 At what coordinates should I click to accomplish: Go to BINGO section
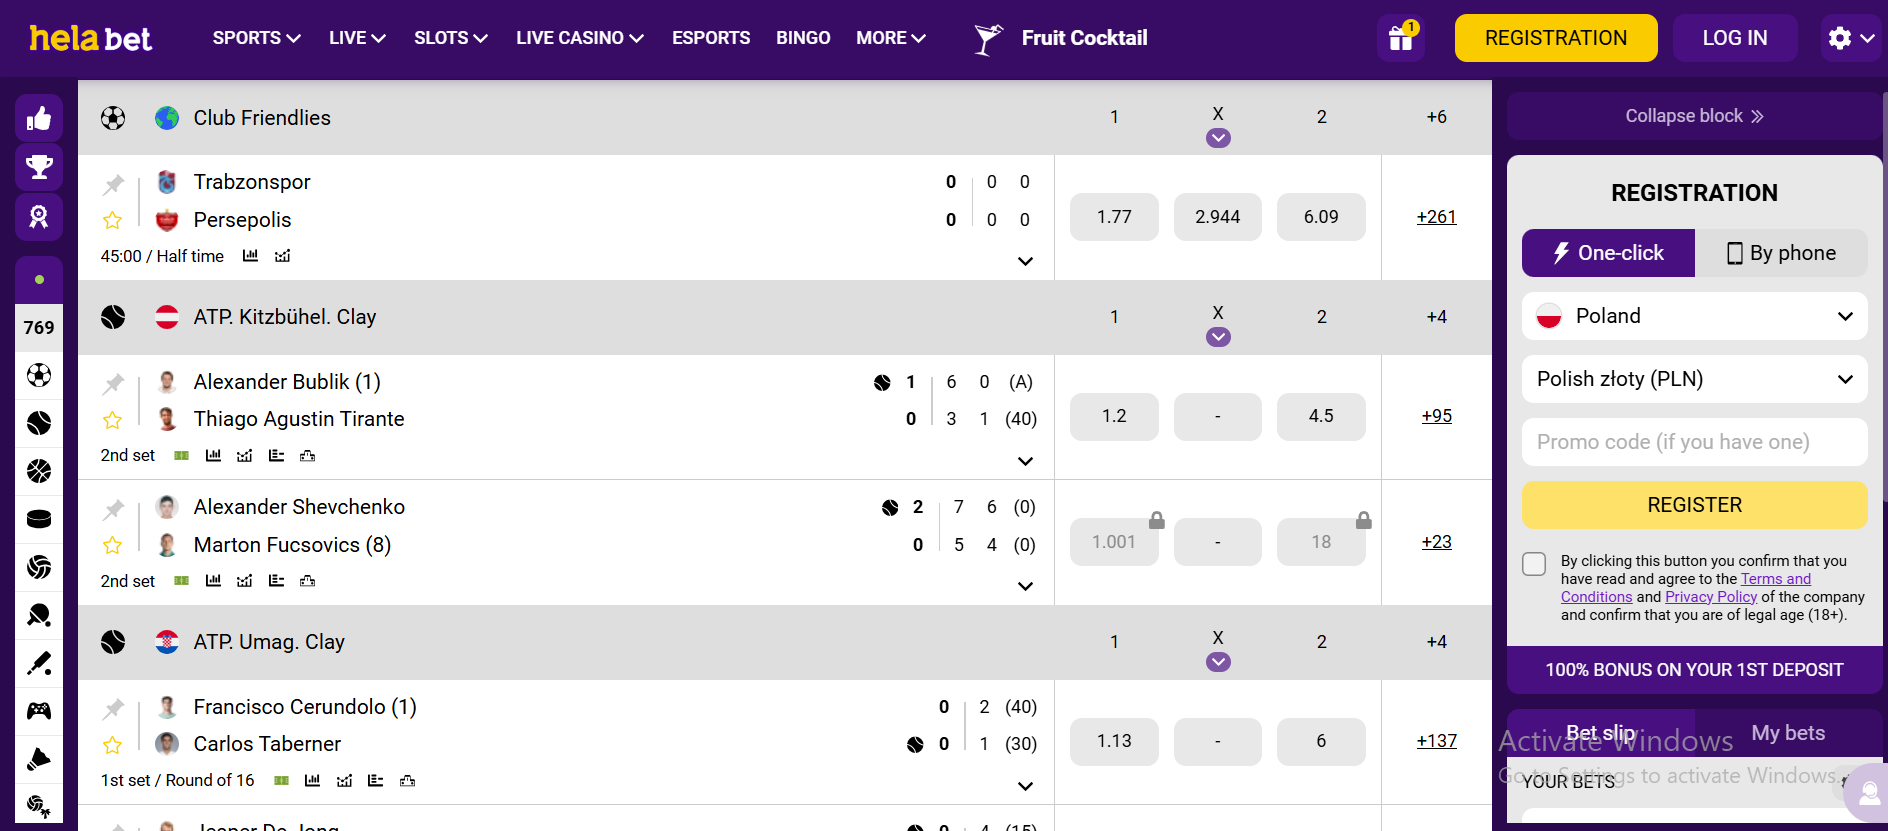pyautogui.click(x=803, y=38)
